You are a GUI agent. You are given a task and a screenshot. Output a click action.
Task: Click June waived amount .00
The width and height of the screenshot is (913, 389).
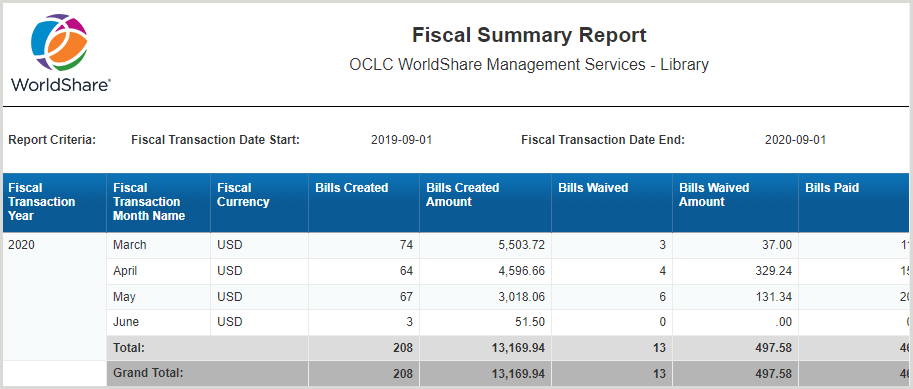(783, 322)
